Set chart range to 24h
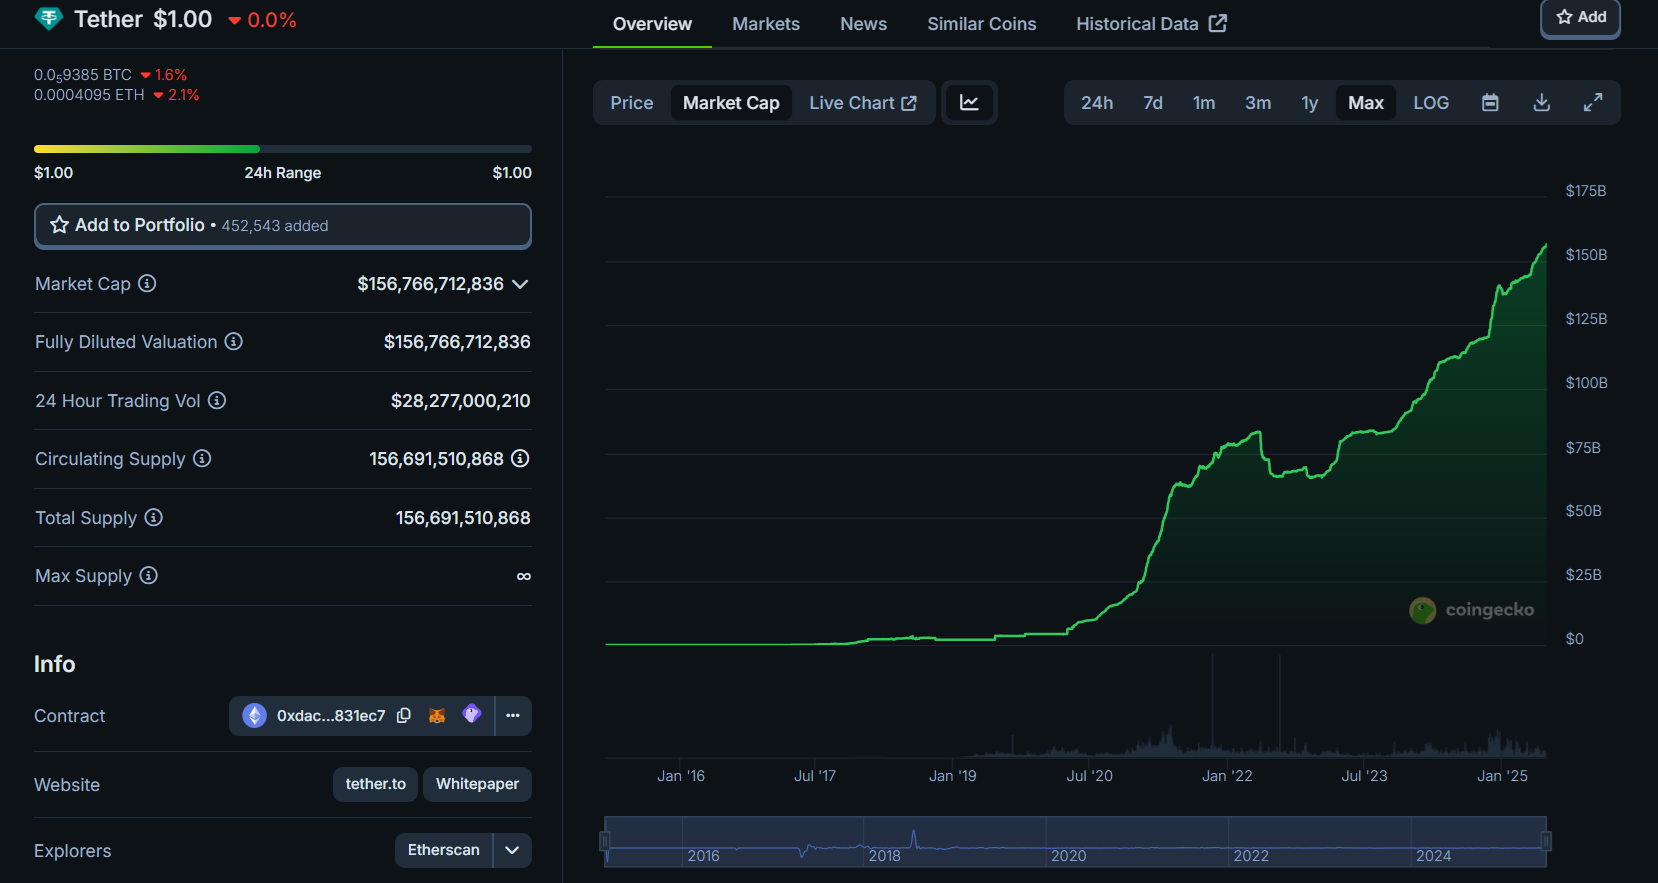 1097,103
